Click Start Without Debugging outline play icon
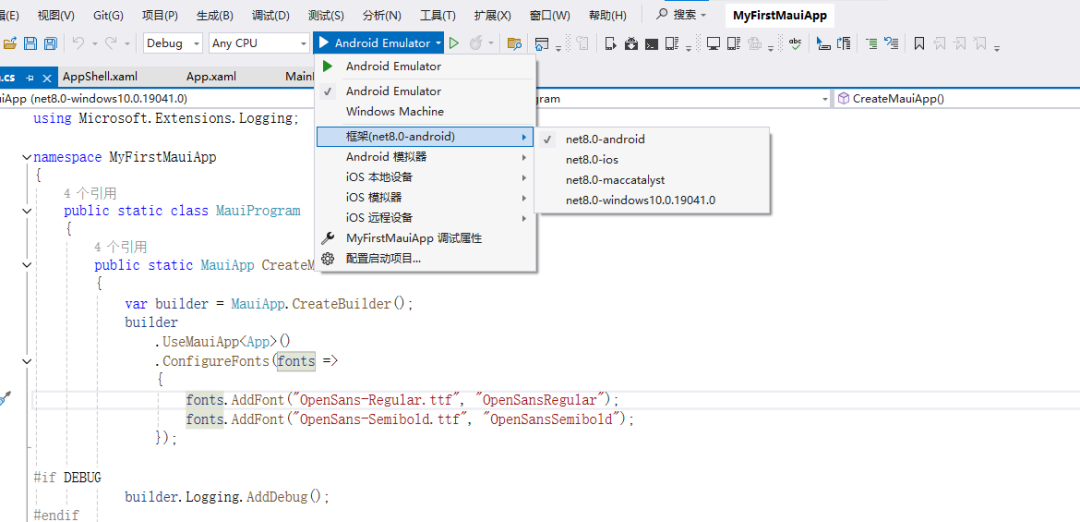Screen dimensions: 1080x522 point(453,43)
